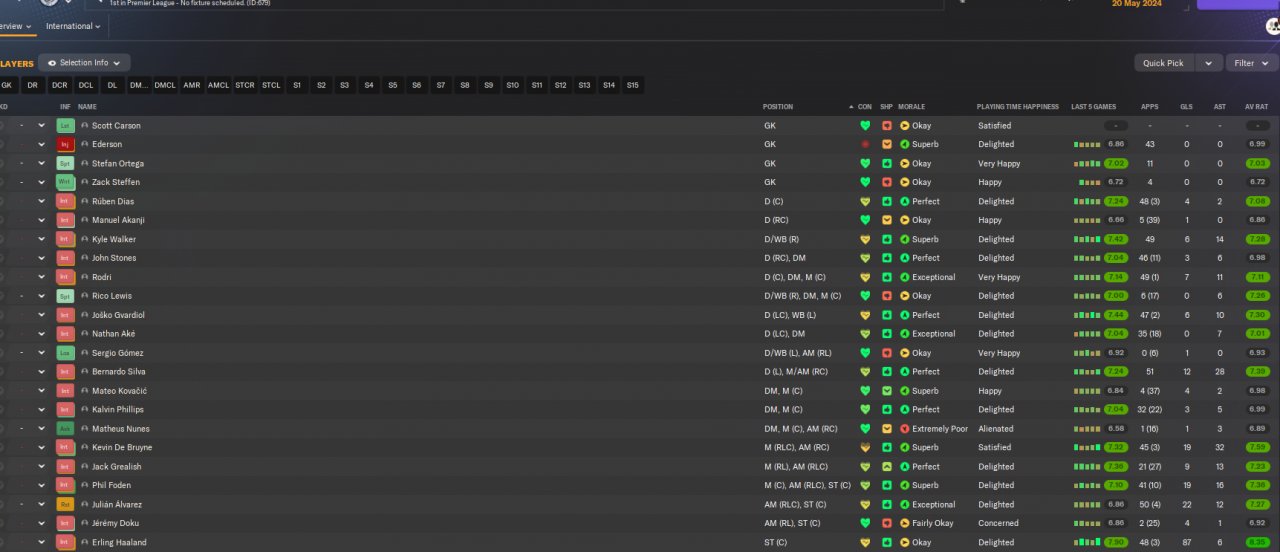This screenshot has width=1280, height=552.
Task: Toggle the DCL position filter
Action: pos(86,86)
